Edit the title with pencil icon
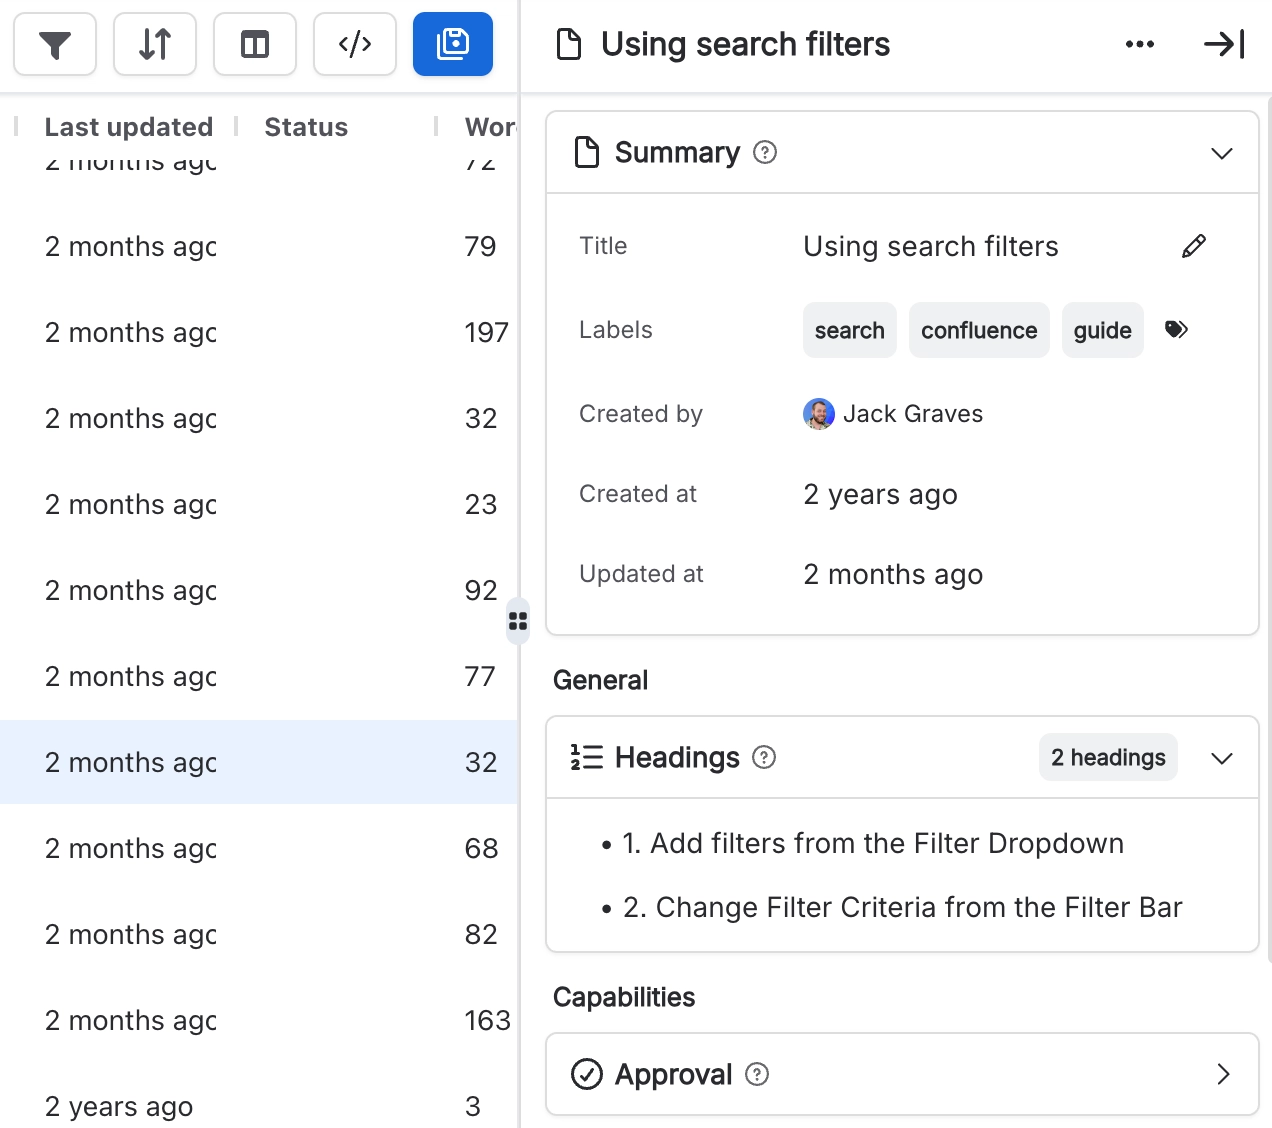 [x=1194, y=246]
